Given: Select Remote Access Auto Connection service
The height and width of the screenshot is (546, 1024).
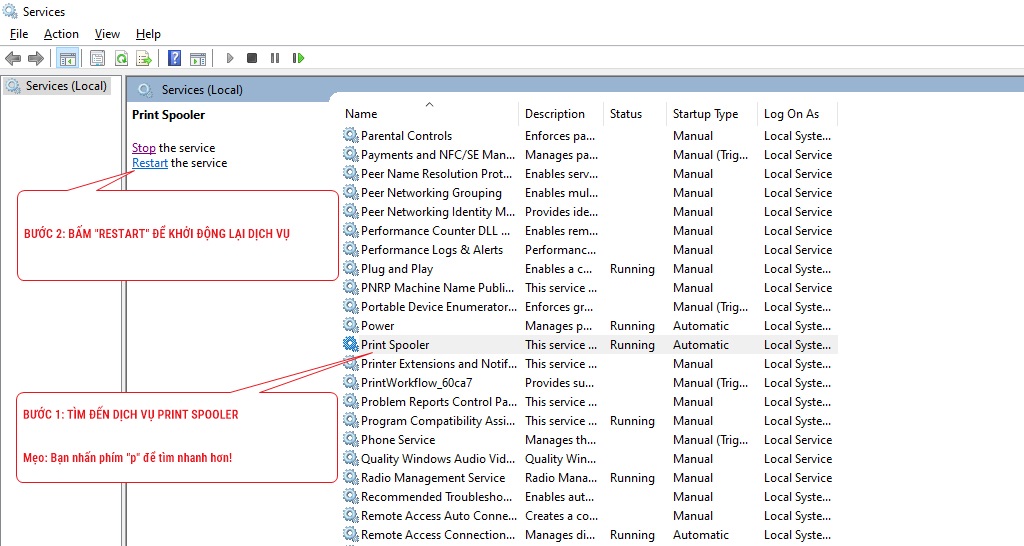Looking at the screenshot, I should (x=589, y=515).
